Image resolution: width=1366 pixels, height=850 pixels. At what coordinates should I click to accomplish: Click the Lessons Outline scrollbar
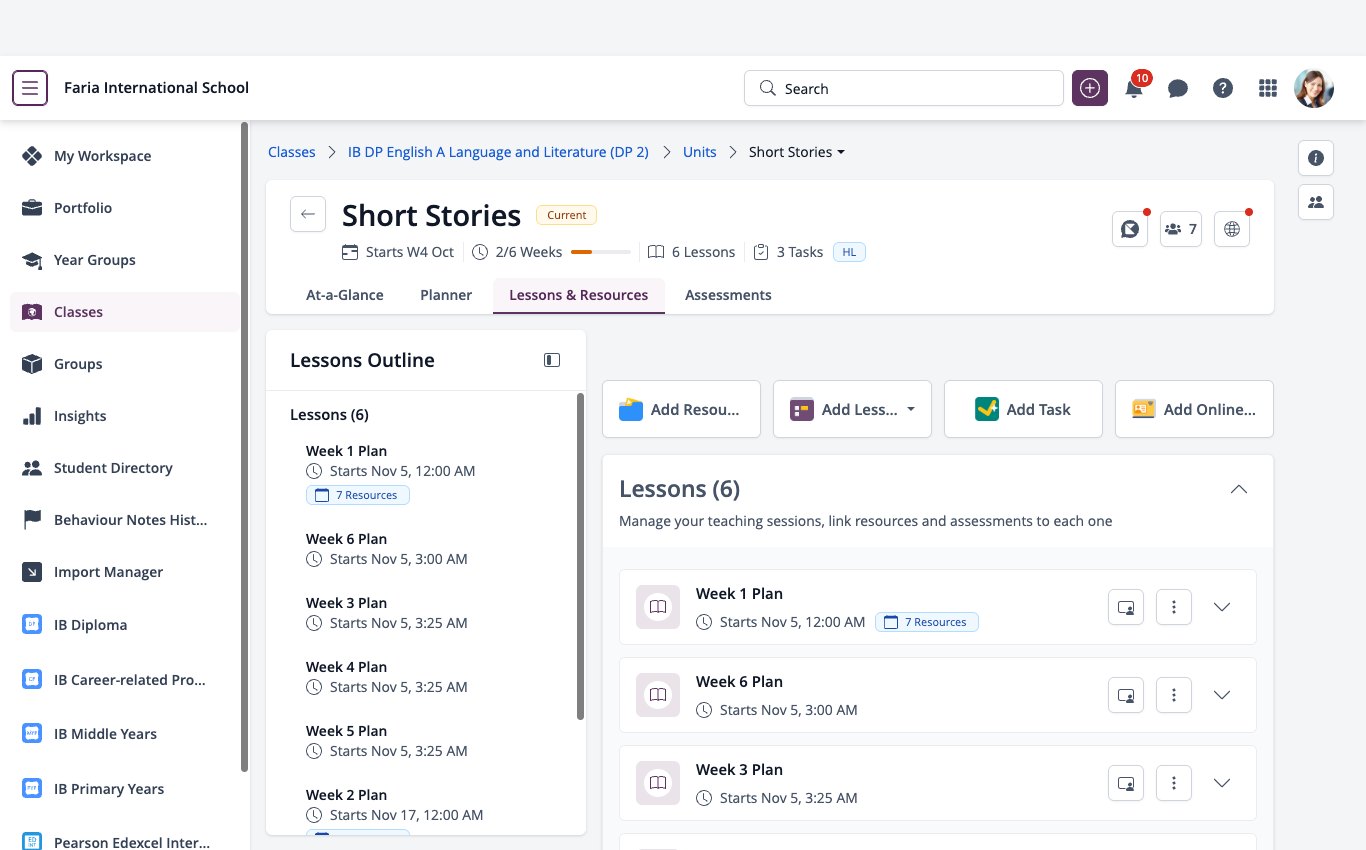580,556
